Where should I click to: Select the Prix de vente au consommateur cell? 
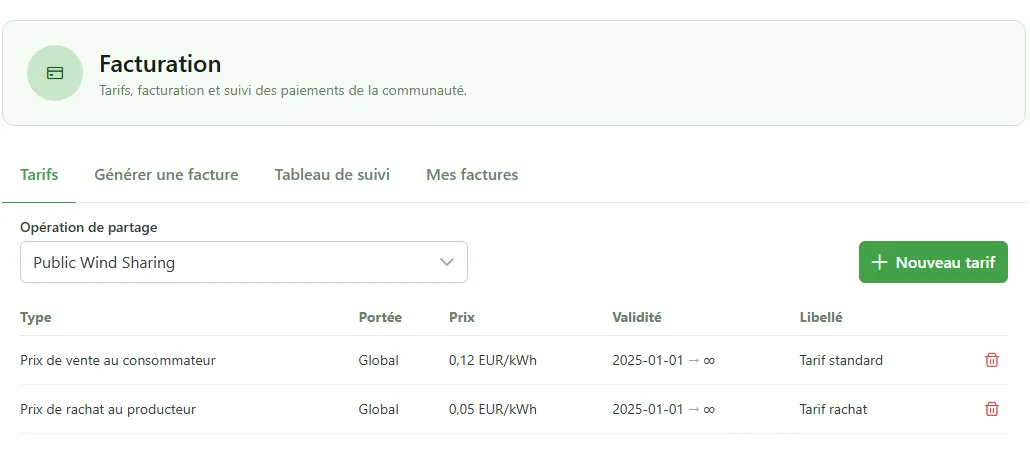tap(118, 360)
